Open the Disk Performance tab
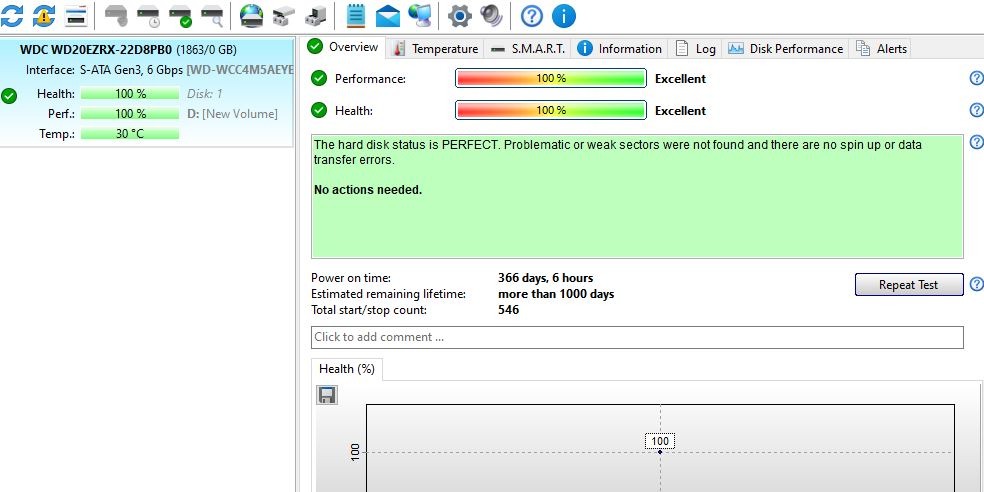Viewport: 984px width, 492px height. click(x=787, y=48)
